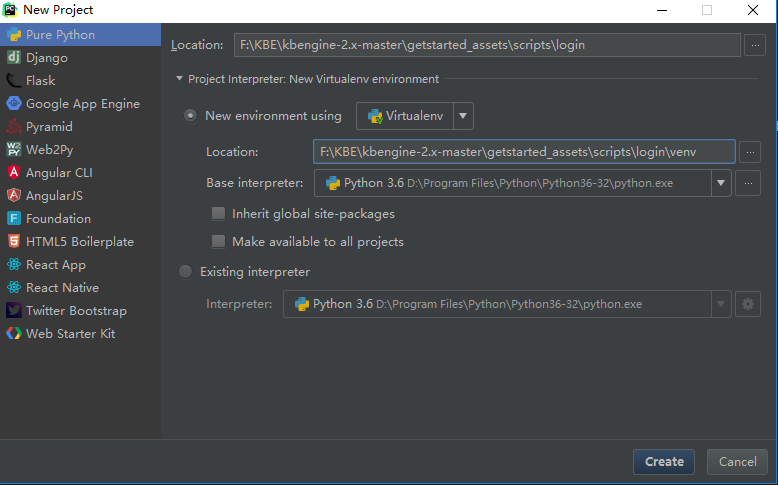Select the HTML5 Boilerplate icon
778x485 pixels.
(14, 242)
